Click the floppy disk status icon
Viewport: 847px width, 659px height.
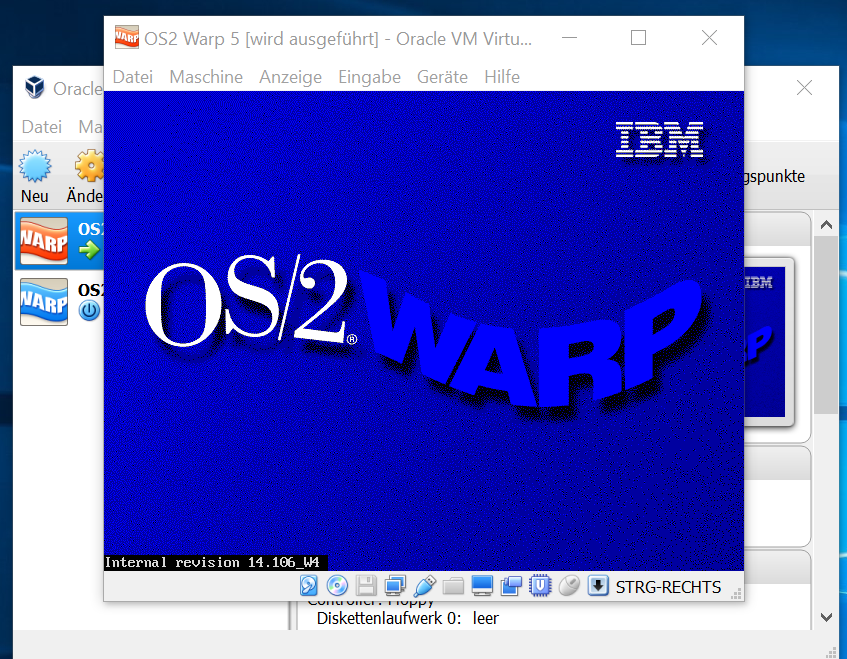pos(366,586)
